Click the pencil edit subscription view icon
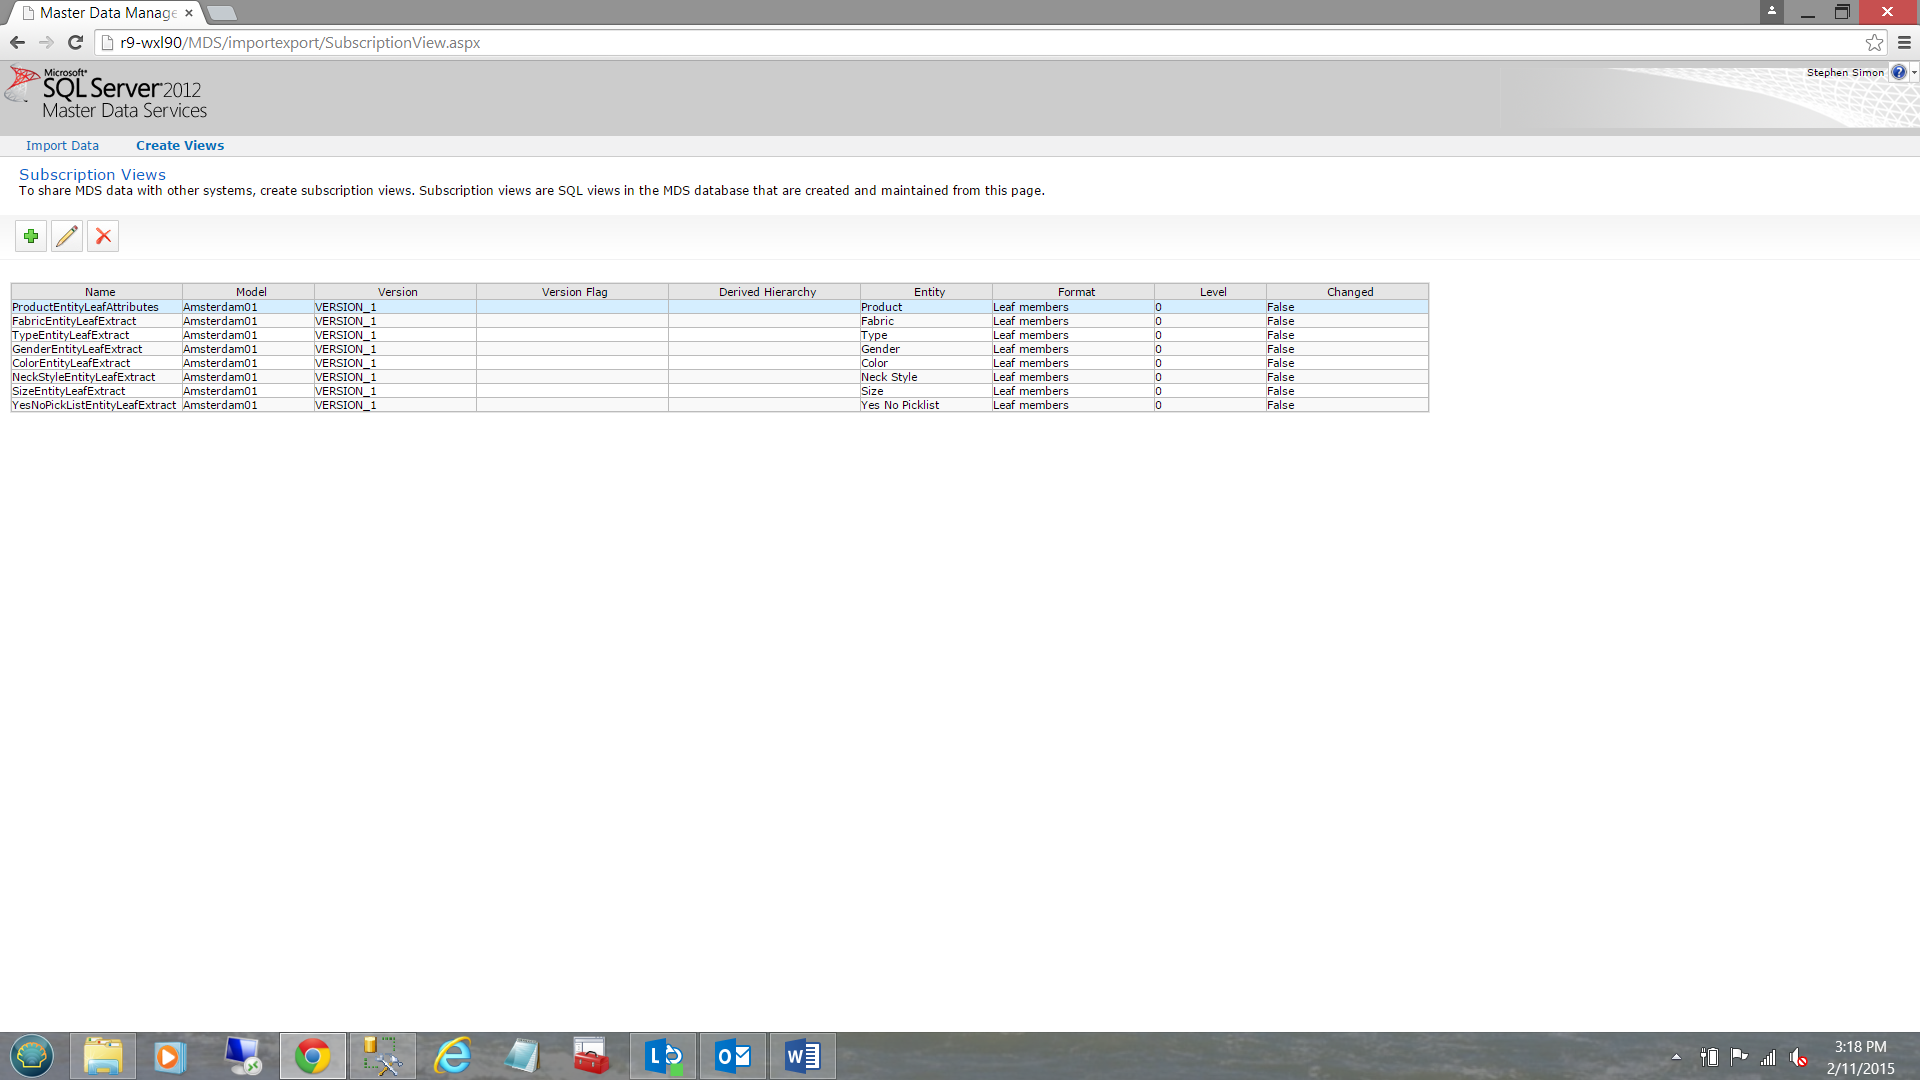The width and height of the screenshot is (1920, 1080). tap(67, 237)
